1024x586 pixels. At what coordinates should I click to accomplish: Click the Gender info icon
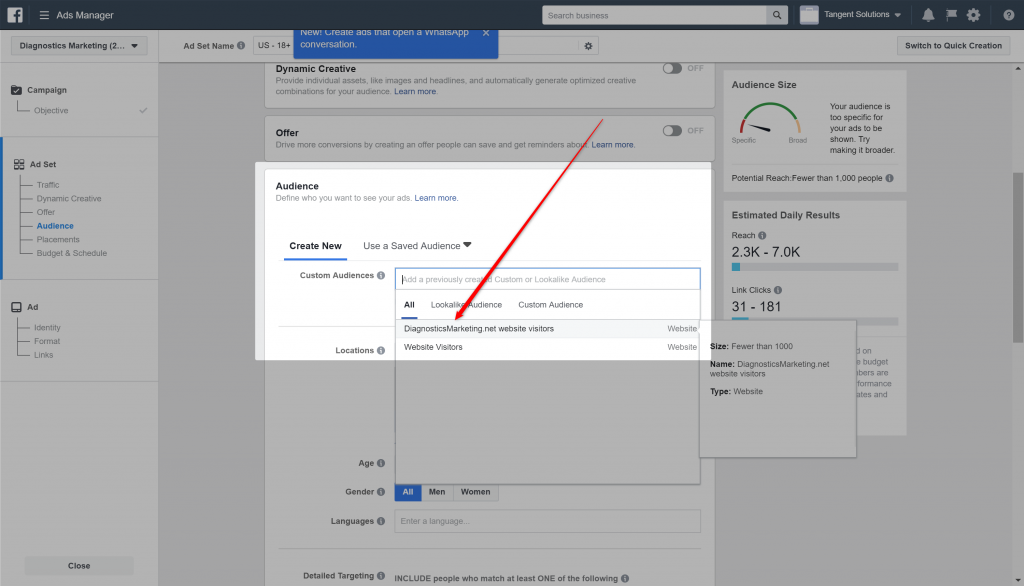coord(381,492)
